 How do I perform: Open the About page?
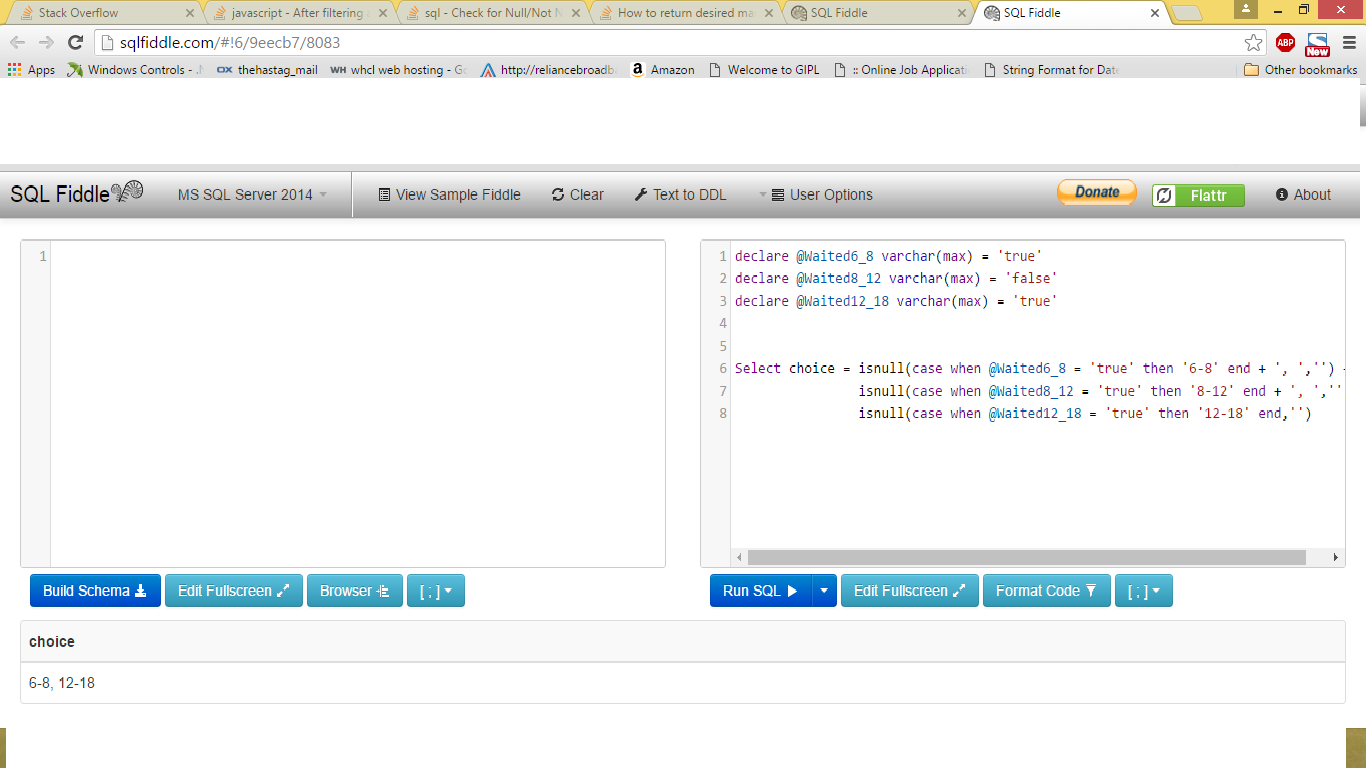1303,195
